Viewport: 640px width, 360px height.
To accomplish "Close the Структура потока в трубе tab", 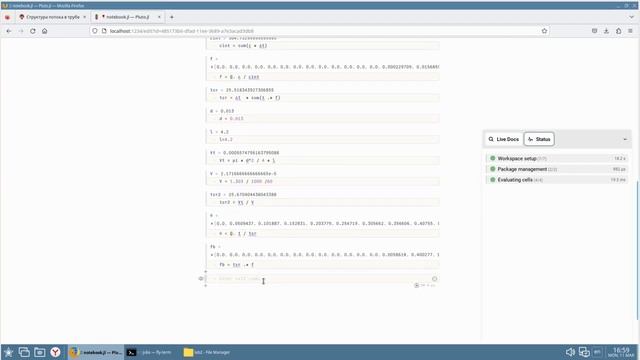I will 84,17.
